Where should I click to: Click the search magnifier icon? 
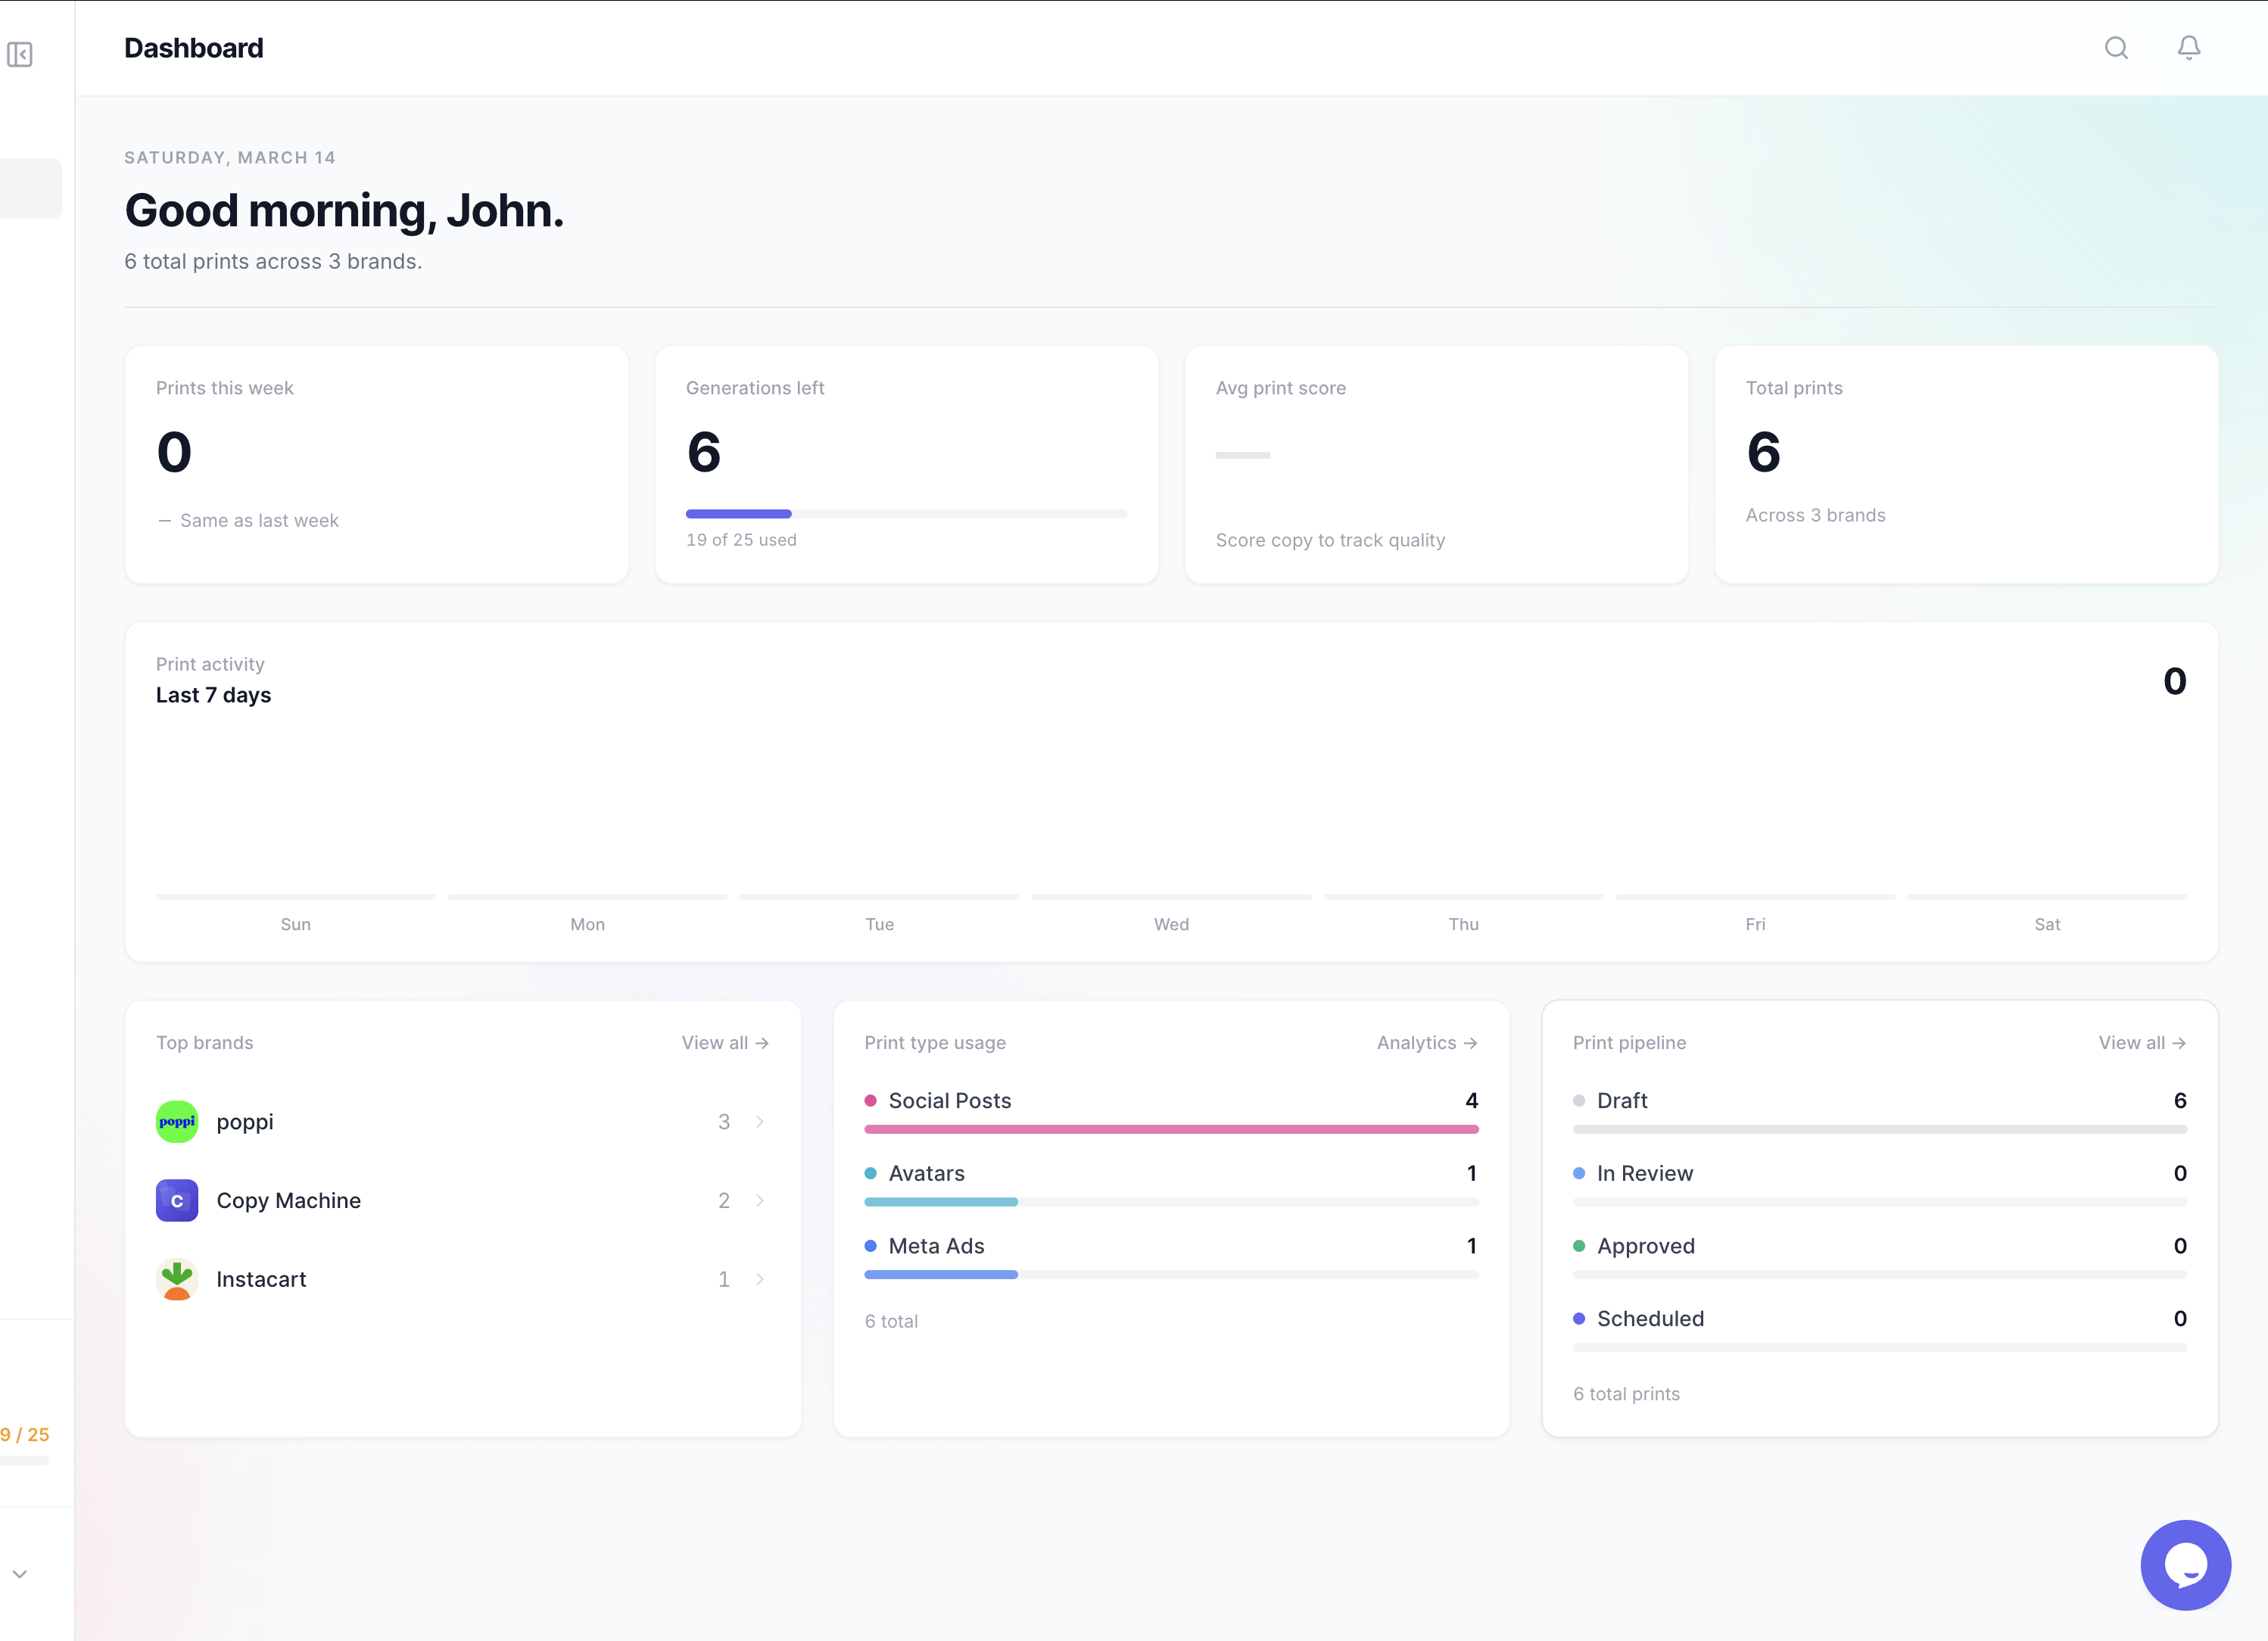[2116, 48]
